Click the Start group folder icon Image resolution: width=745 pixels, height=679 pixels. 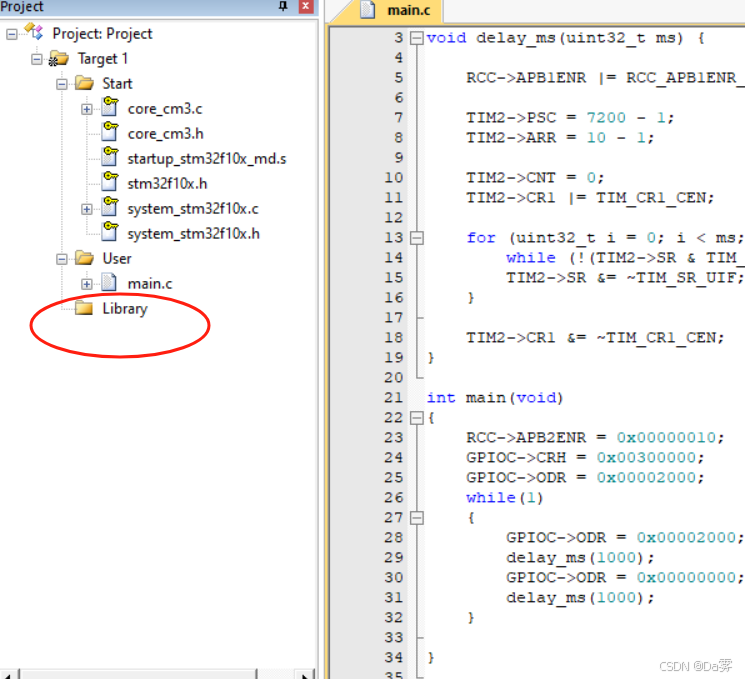85,83
